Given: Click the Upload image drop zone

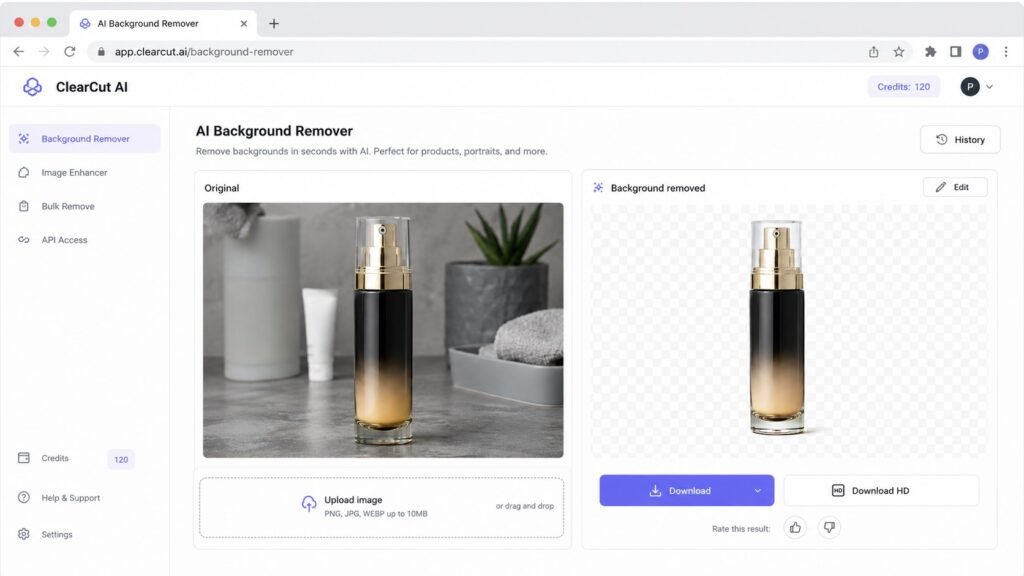Looking at the screenshot, I should 381,507.
